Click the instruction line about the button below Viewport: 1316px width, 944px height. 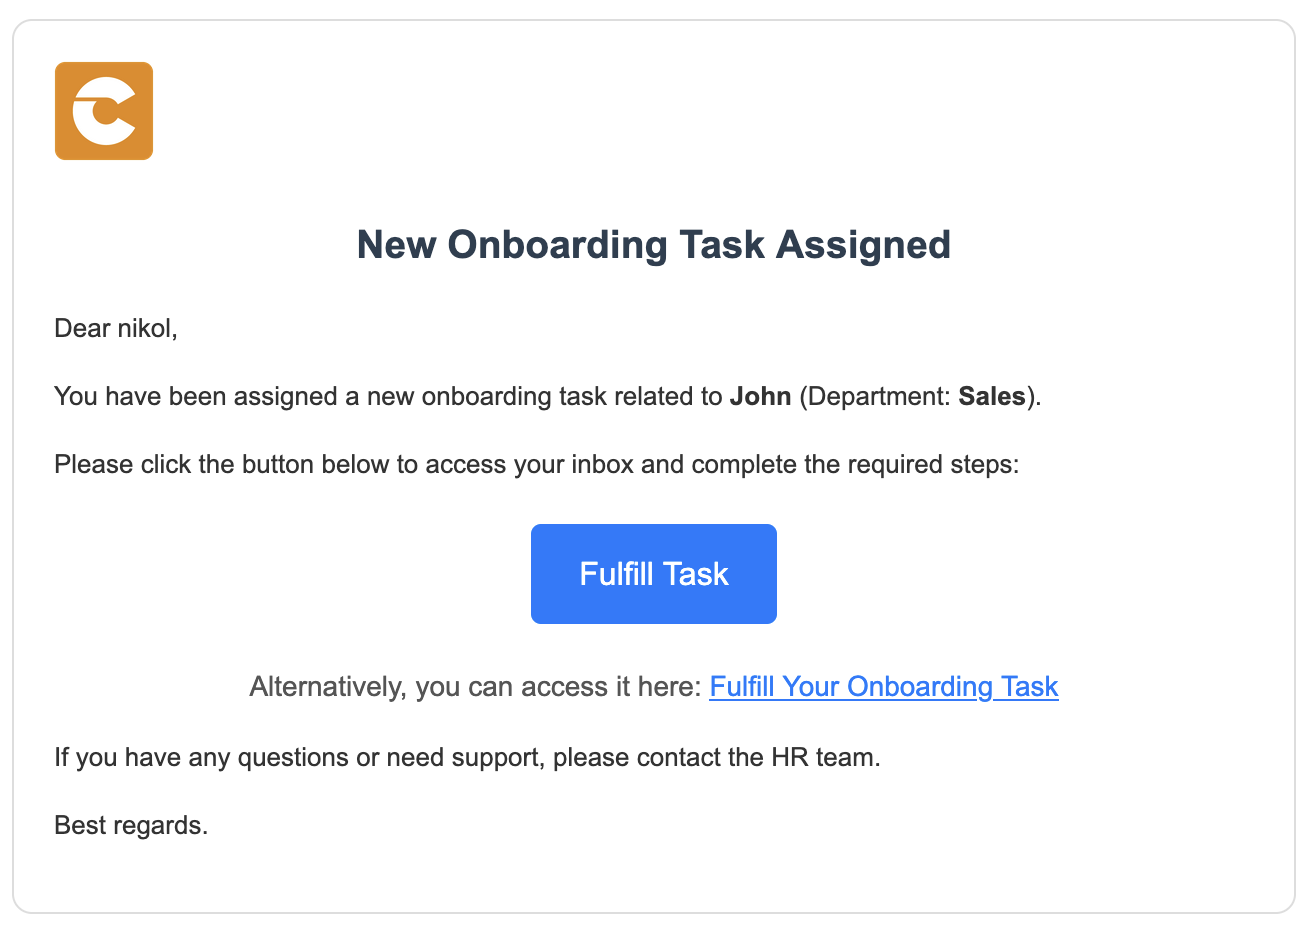pos(536,464)
